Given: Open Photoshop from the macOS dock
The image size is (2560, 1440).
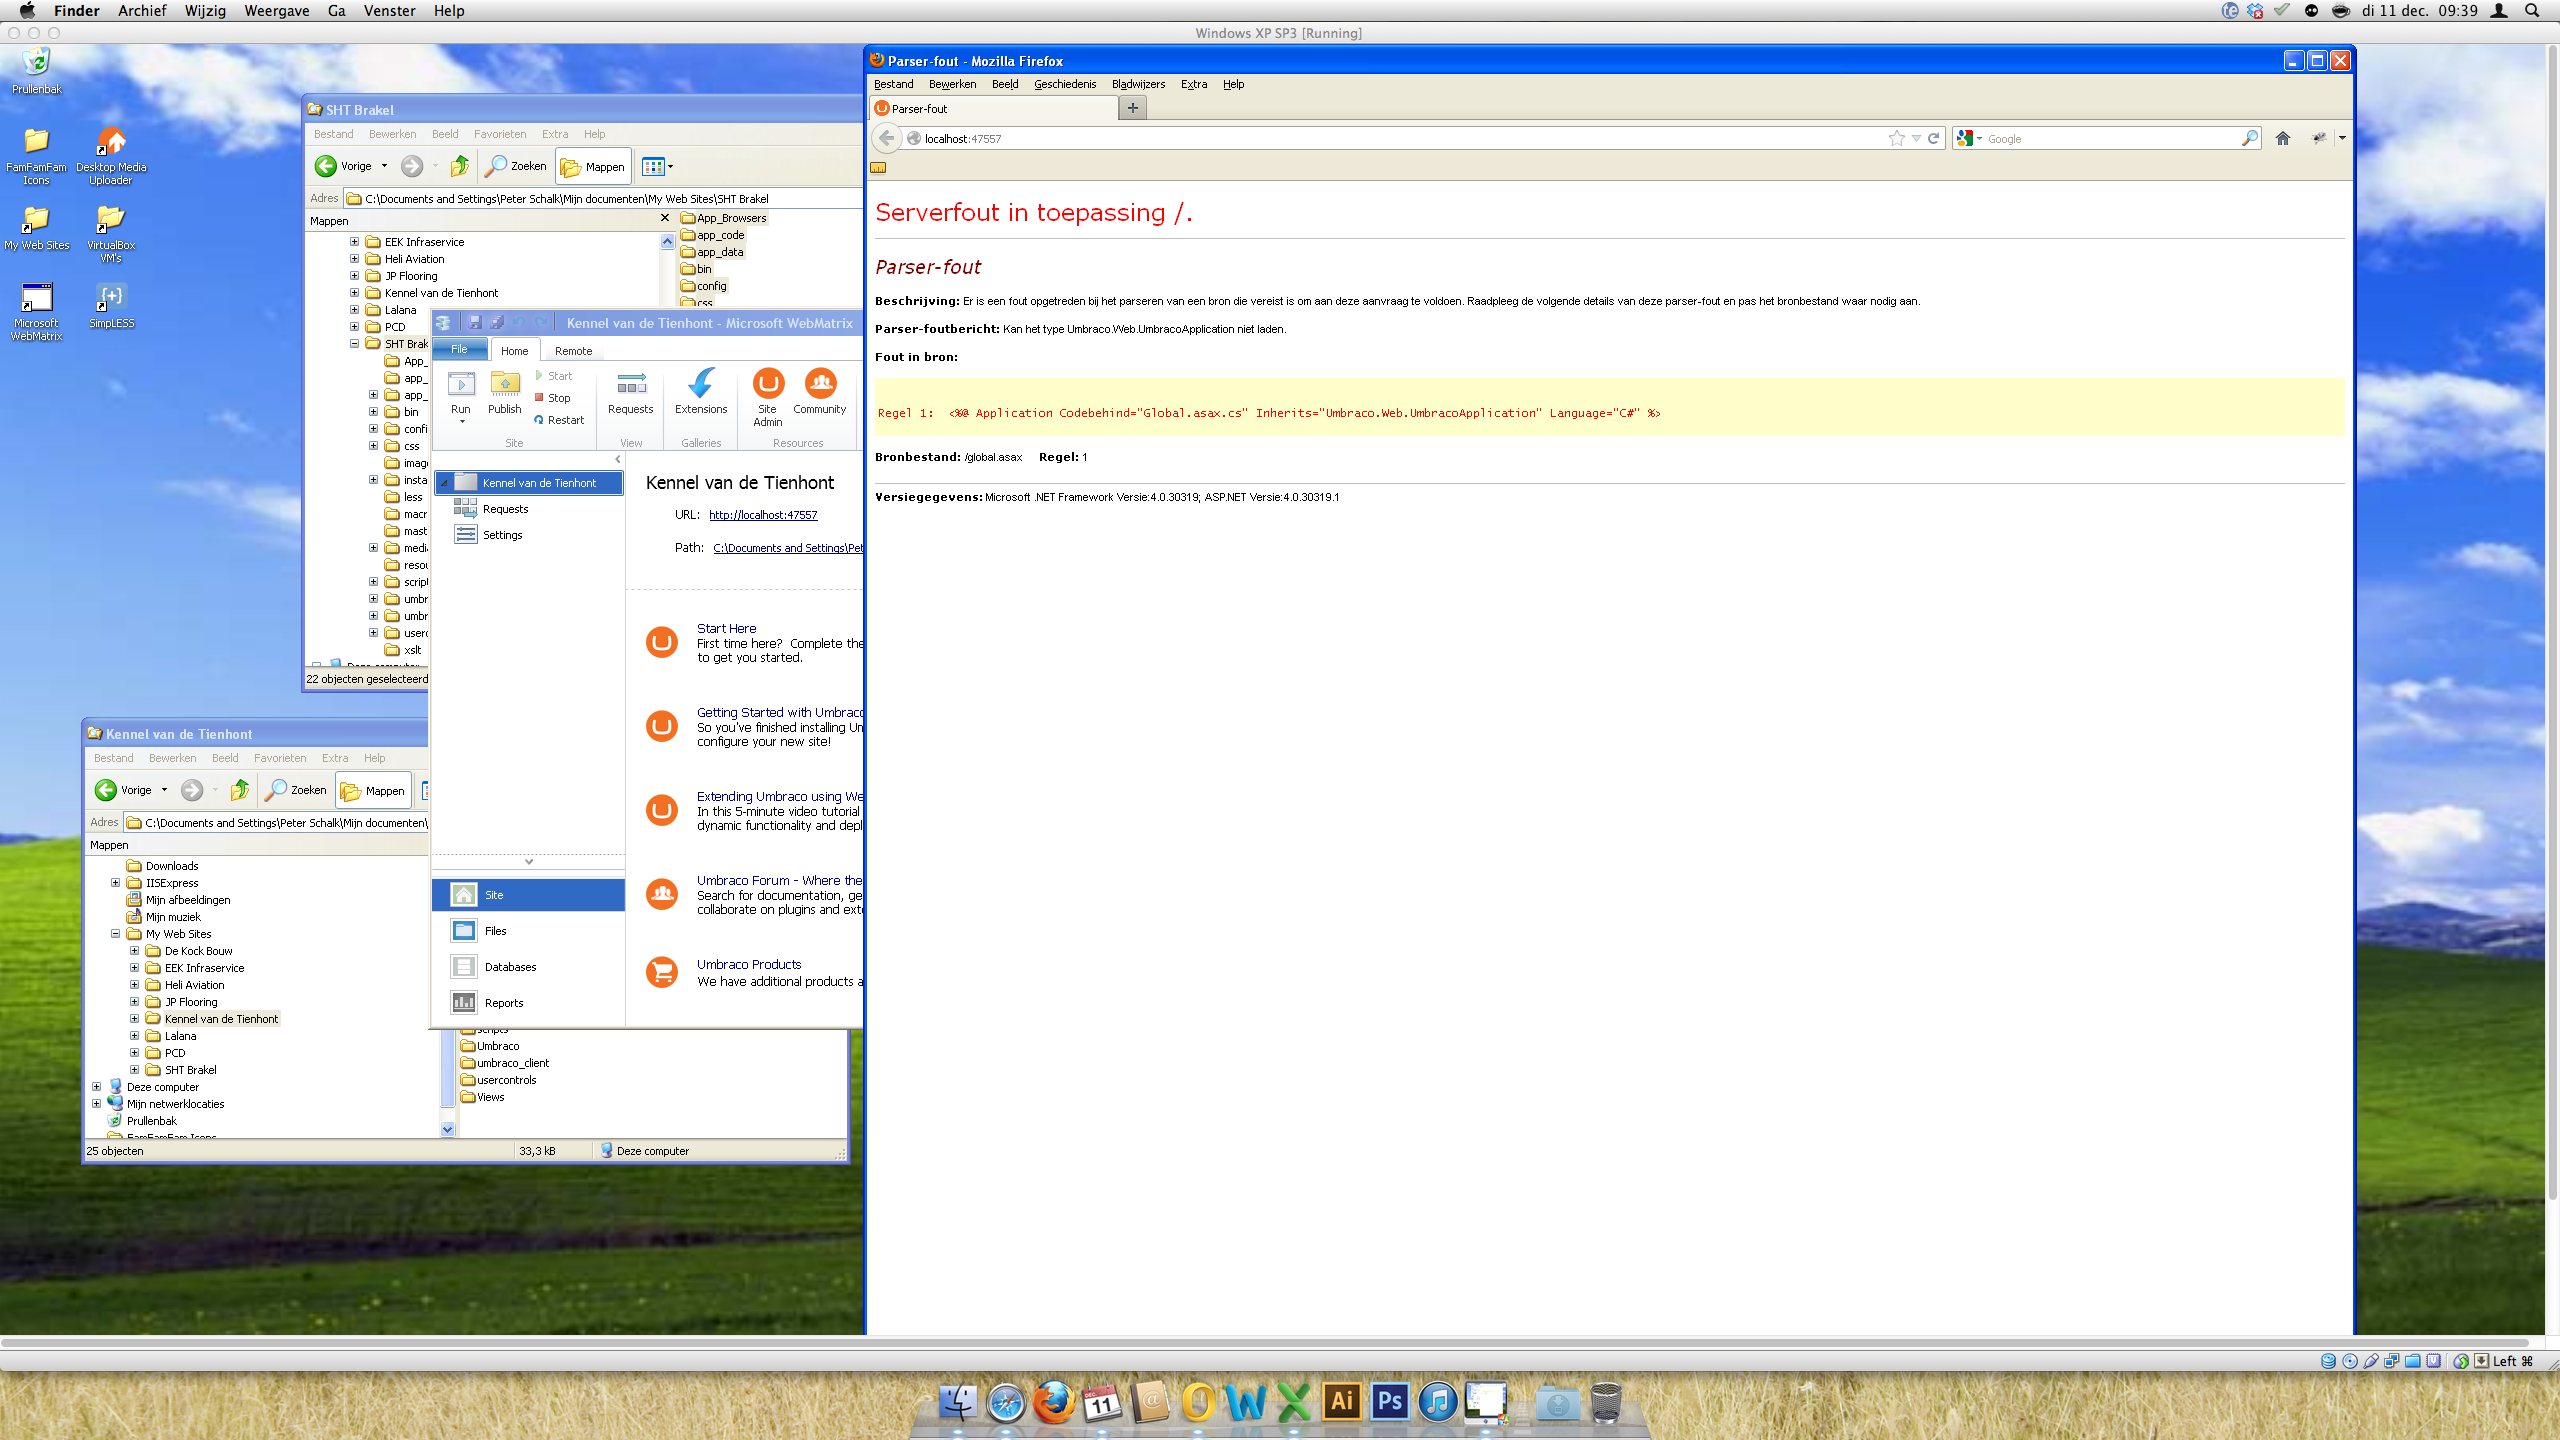Looking at the screenshot, I should 1390,1402.
